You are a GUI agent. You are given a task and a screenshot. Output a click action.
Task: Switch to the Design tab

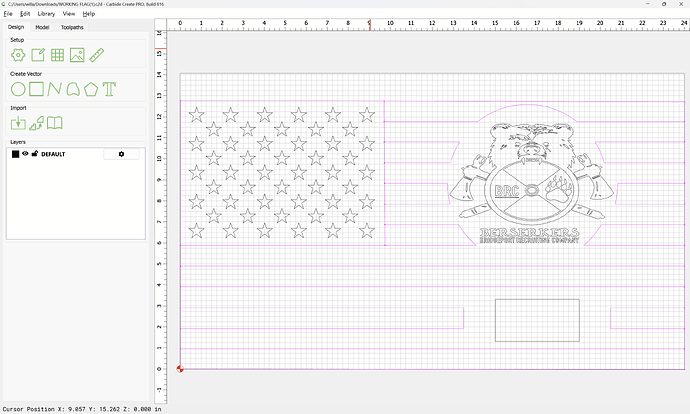pyautogui.click(x=16, y=27)
